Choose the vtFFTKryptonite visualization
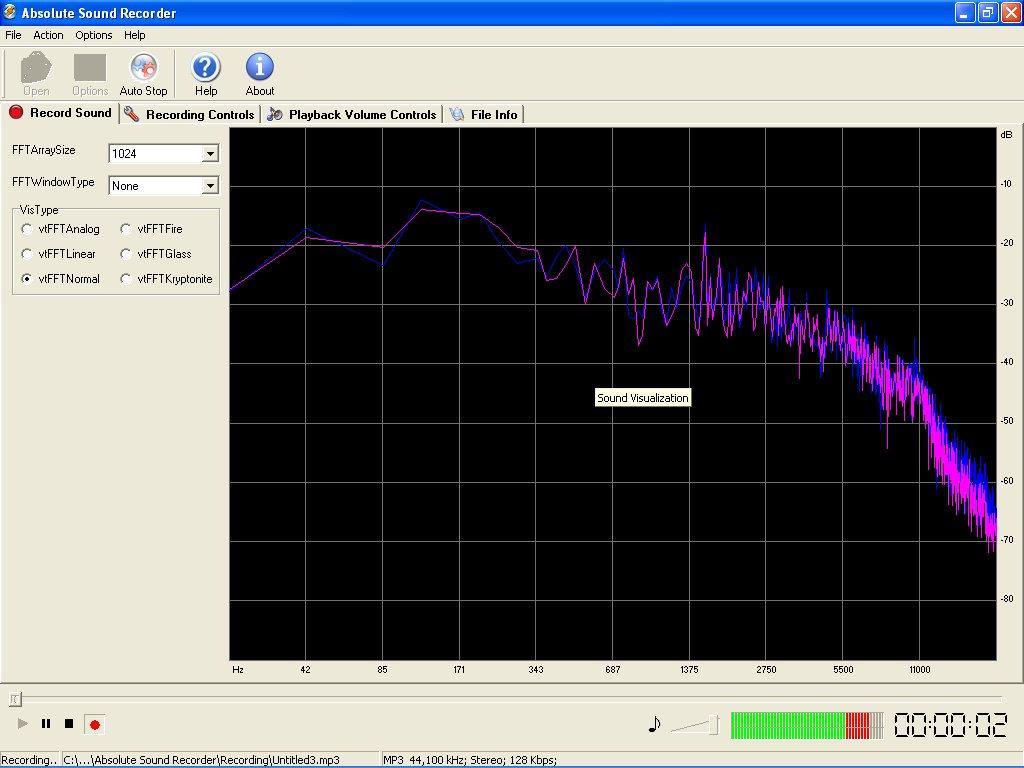Screen dimensions: 1024x768 (126, 279)
